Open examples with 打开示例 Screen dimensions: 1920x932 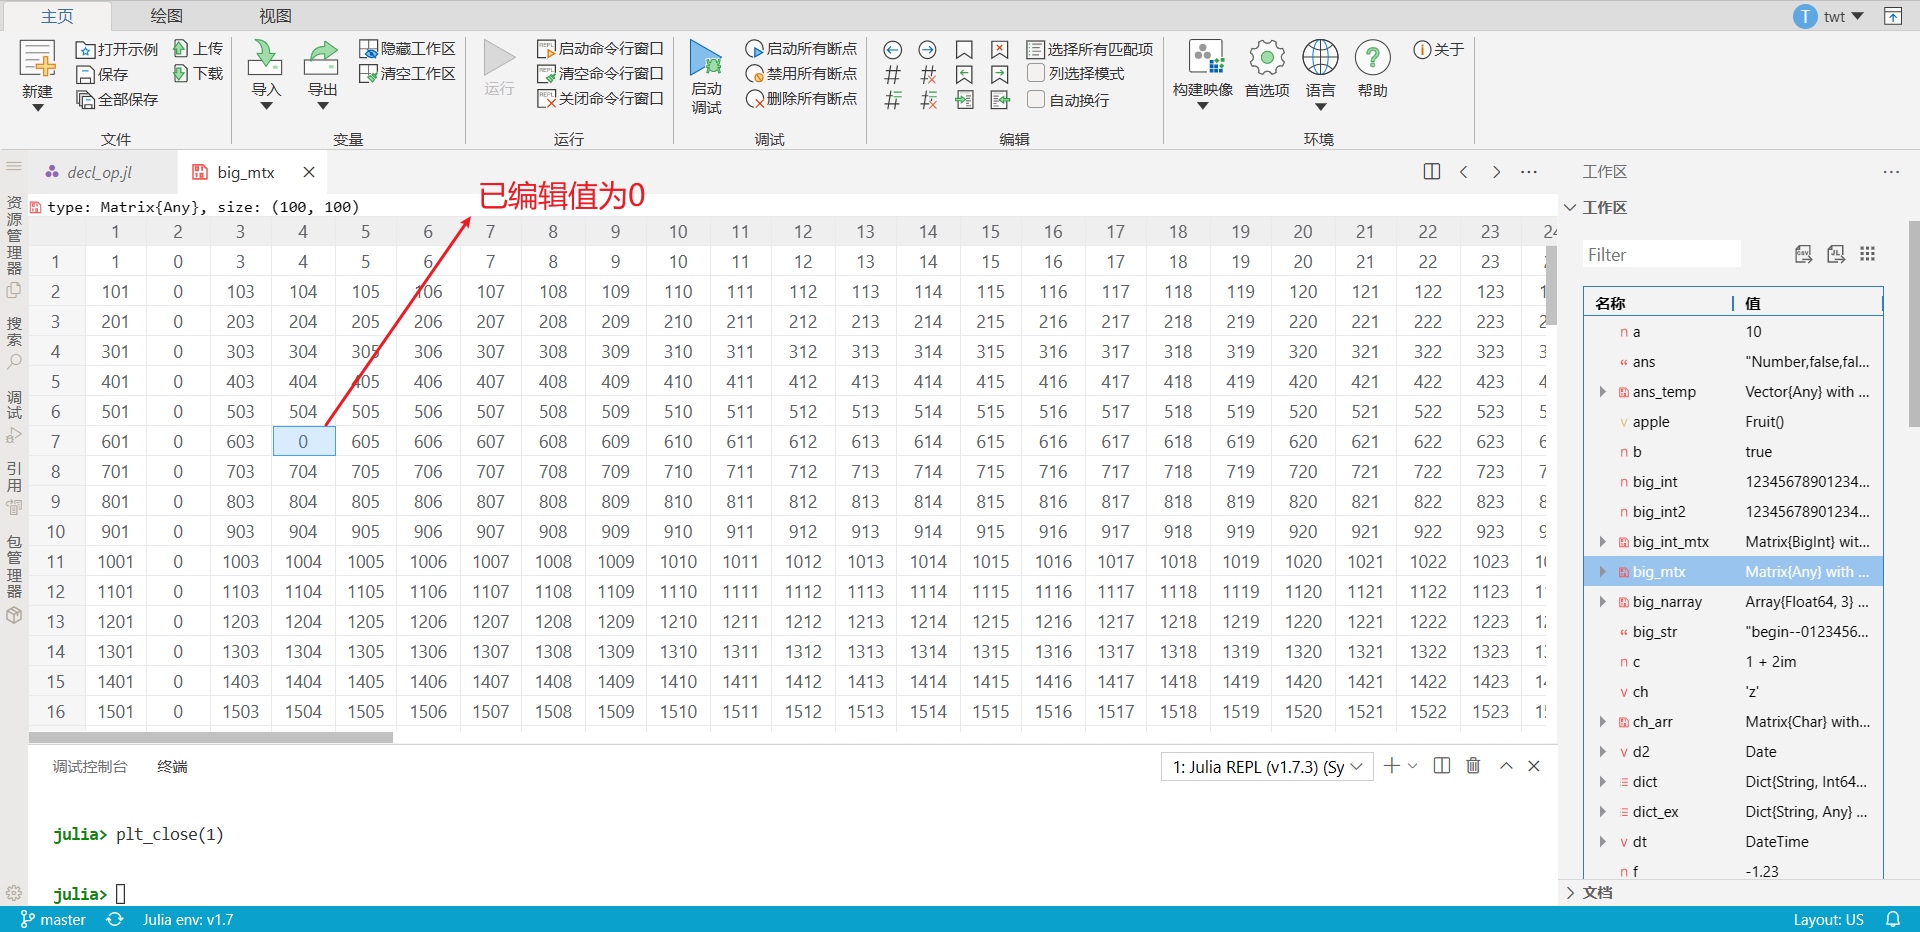click(117, 49)
